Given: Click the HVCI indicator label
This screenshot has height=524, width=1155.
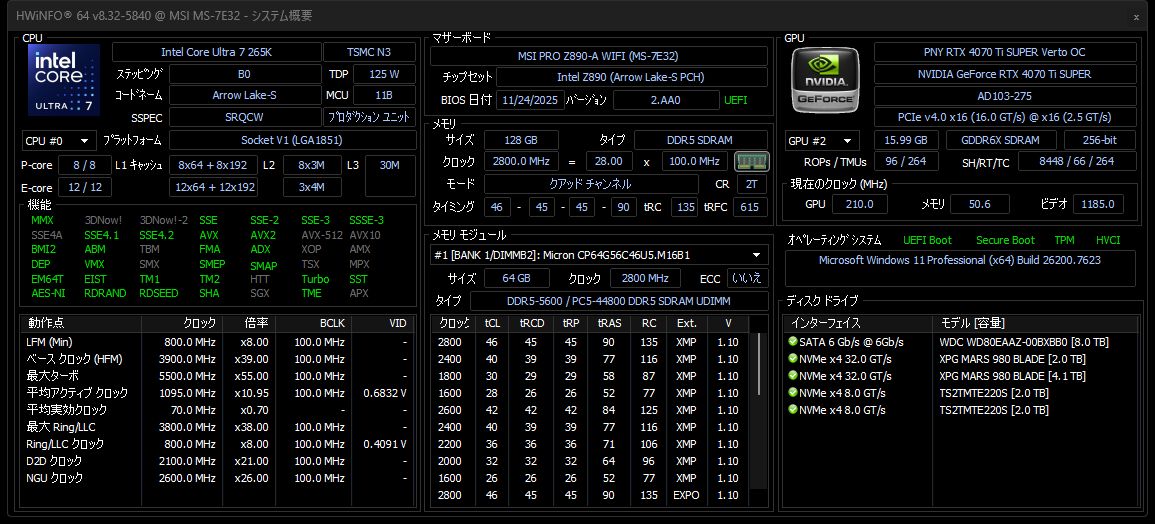Looking at the screenshot, I should [1107, 240].
